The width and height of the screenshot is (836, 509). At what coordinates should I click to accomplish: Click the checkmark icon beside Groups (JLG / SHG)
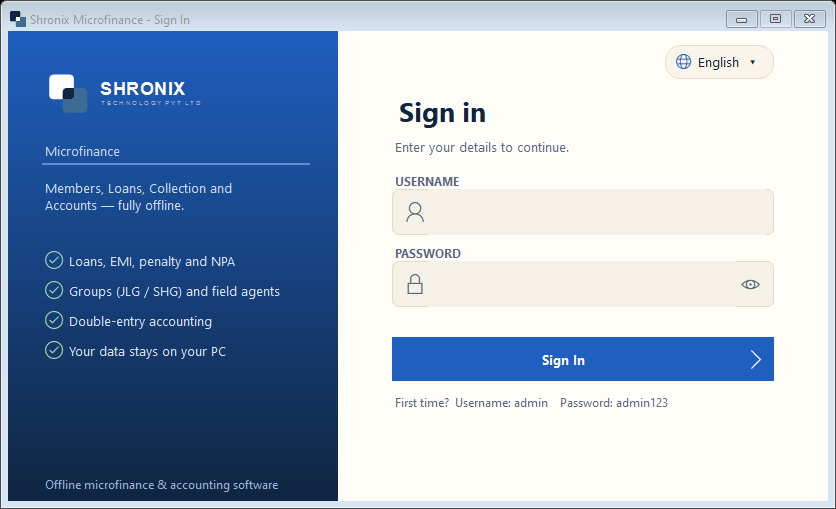[54, 290]
